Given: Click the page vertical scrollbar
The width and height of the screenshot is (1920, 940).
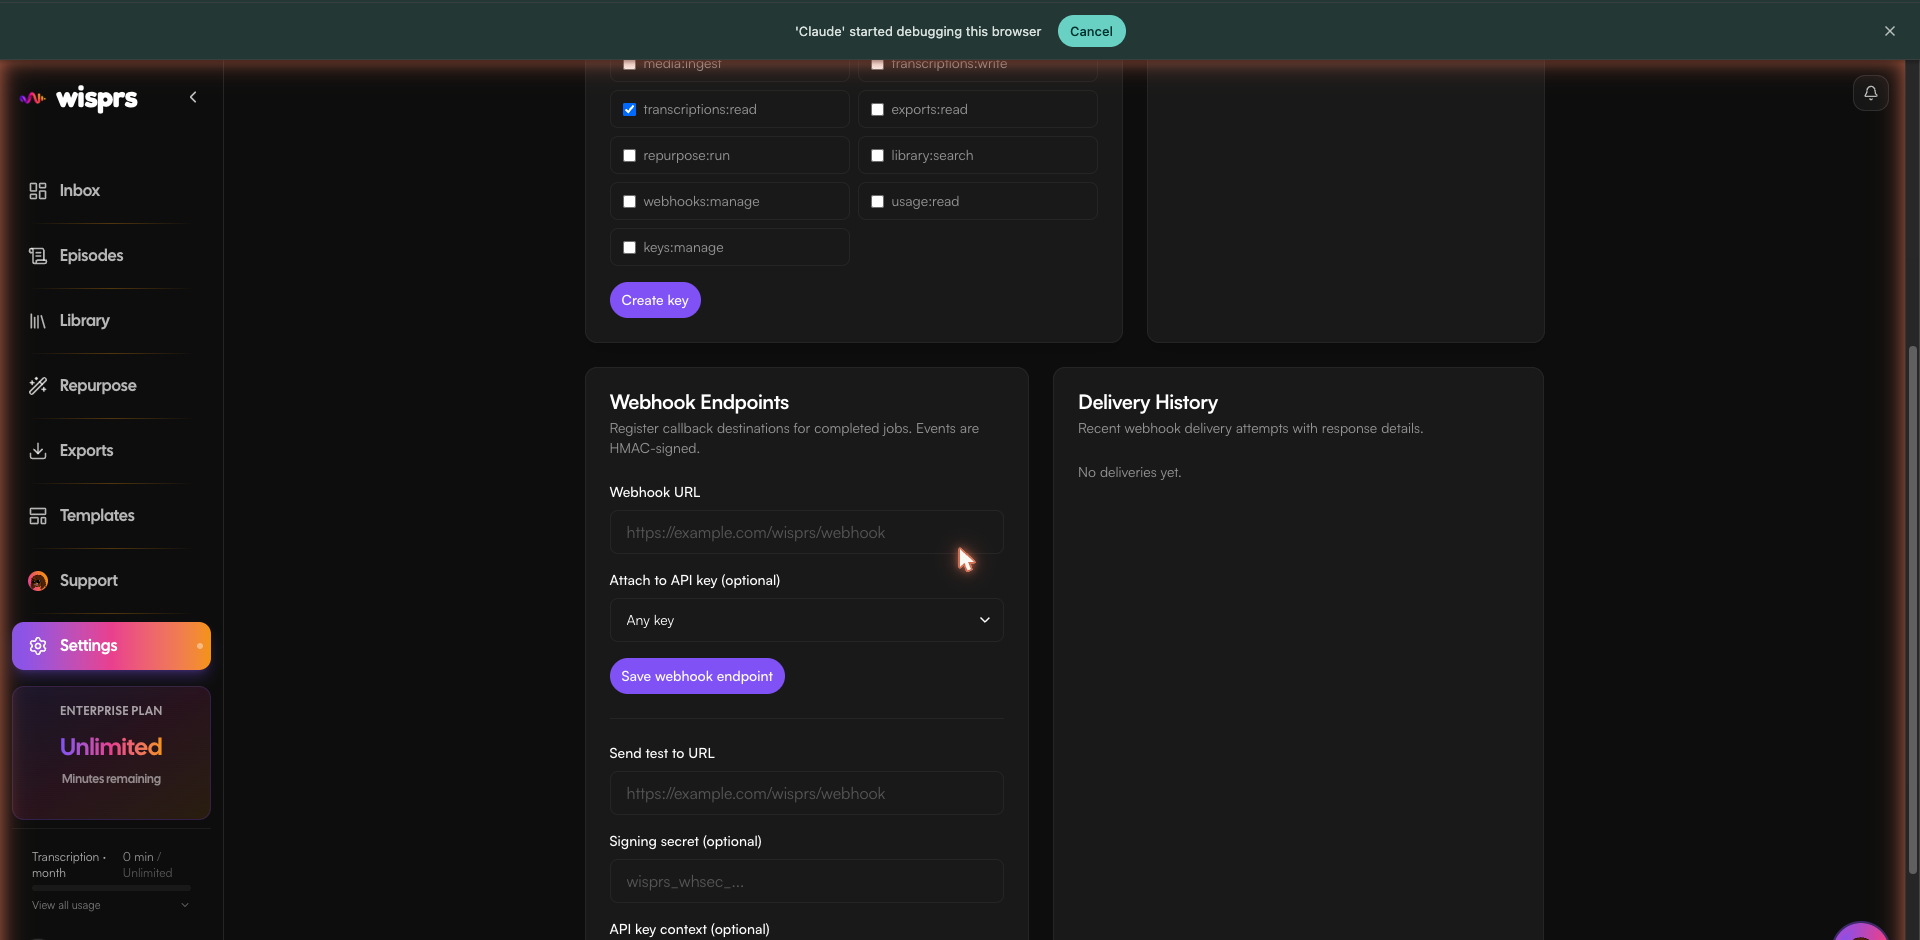Looking at the screenshot, I should (1912, 610).
